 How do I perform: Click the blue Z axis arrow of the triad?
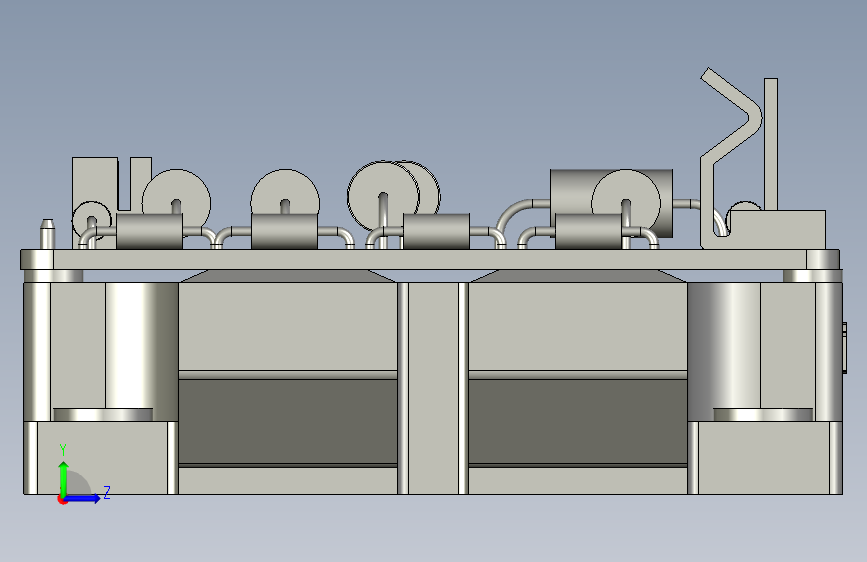pyautogui.click(x=83, y=498)
